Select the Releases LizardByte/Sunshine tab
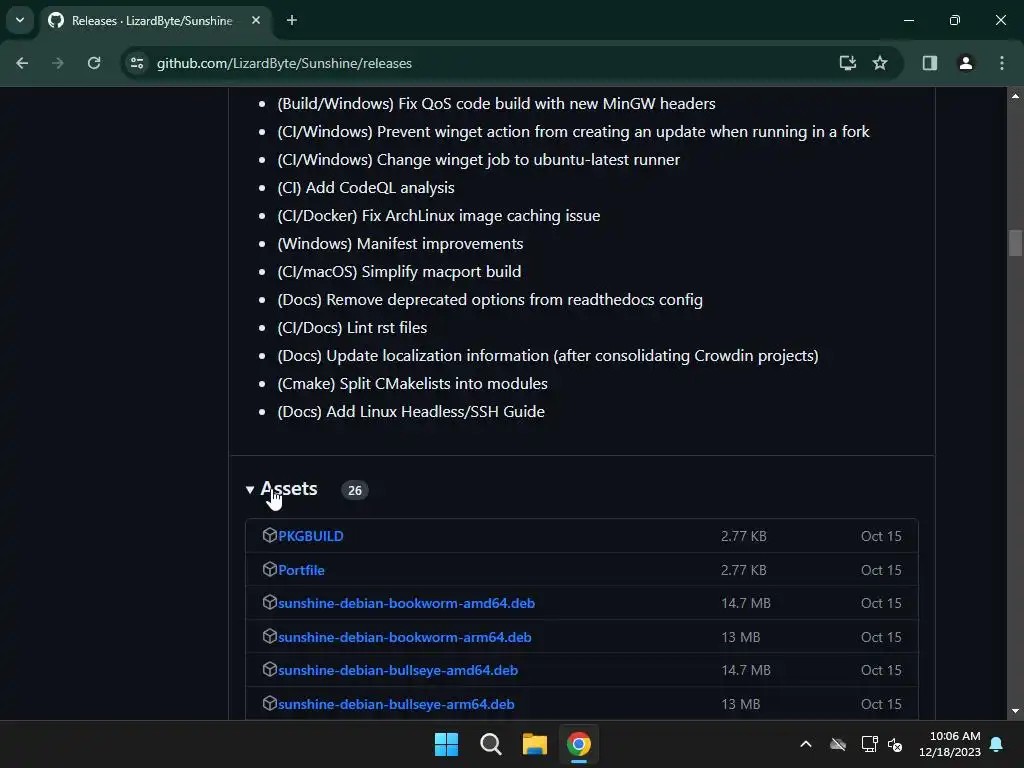Screen dimensions: 1024x768 [x=152, y=20]
